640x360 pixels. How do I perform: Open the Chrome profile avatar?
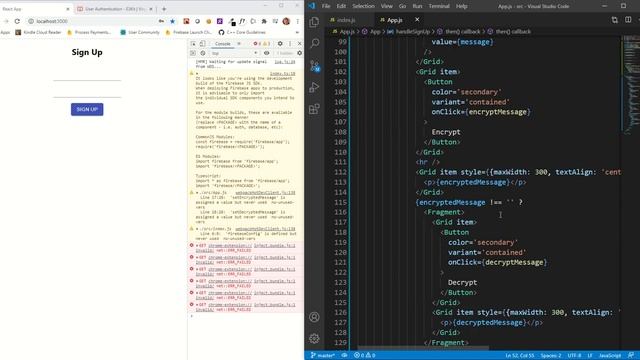point(286,21)
